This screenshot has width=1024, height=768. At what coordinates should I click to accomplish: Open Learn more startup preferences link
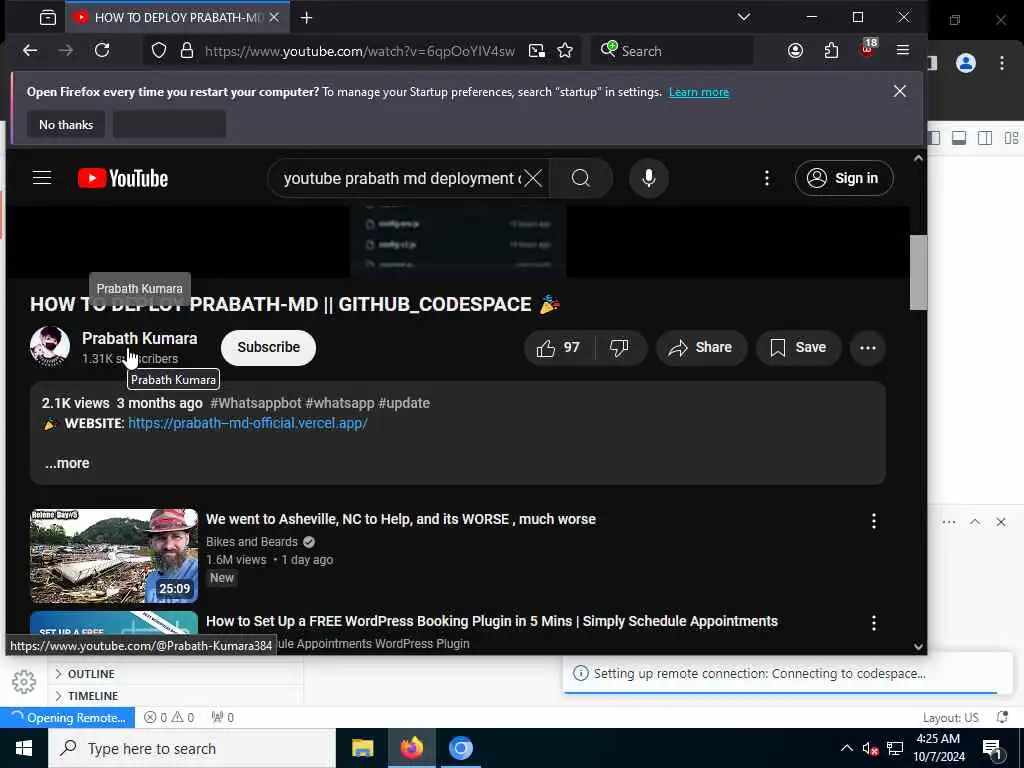tap(699, 92)
